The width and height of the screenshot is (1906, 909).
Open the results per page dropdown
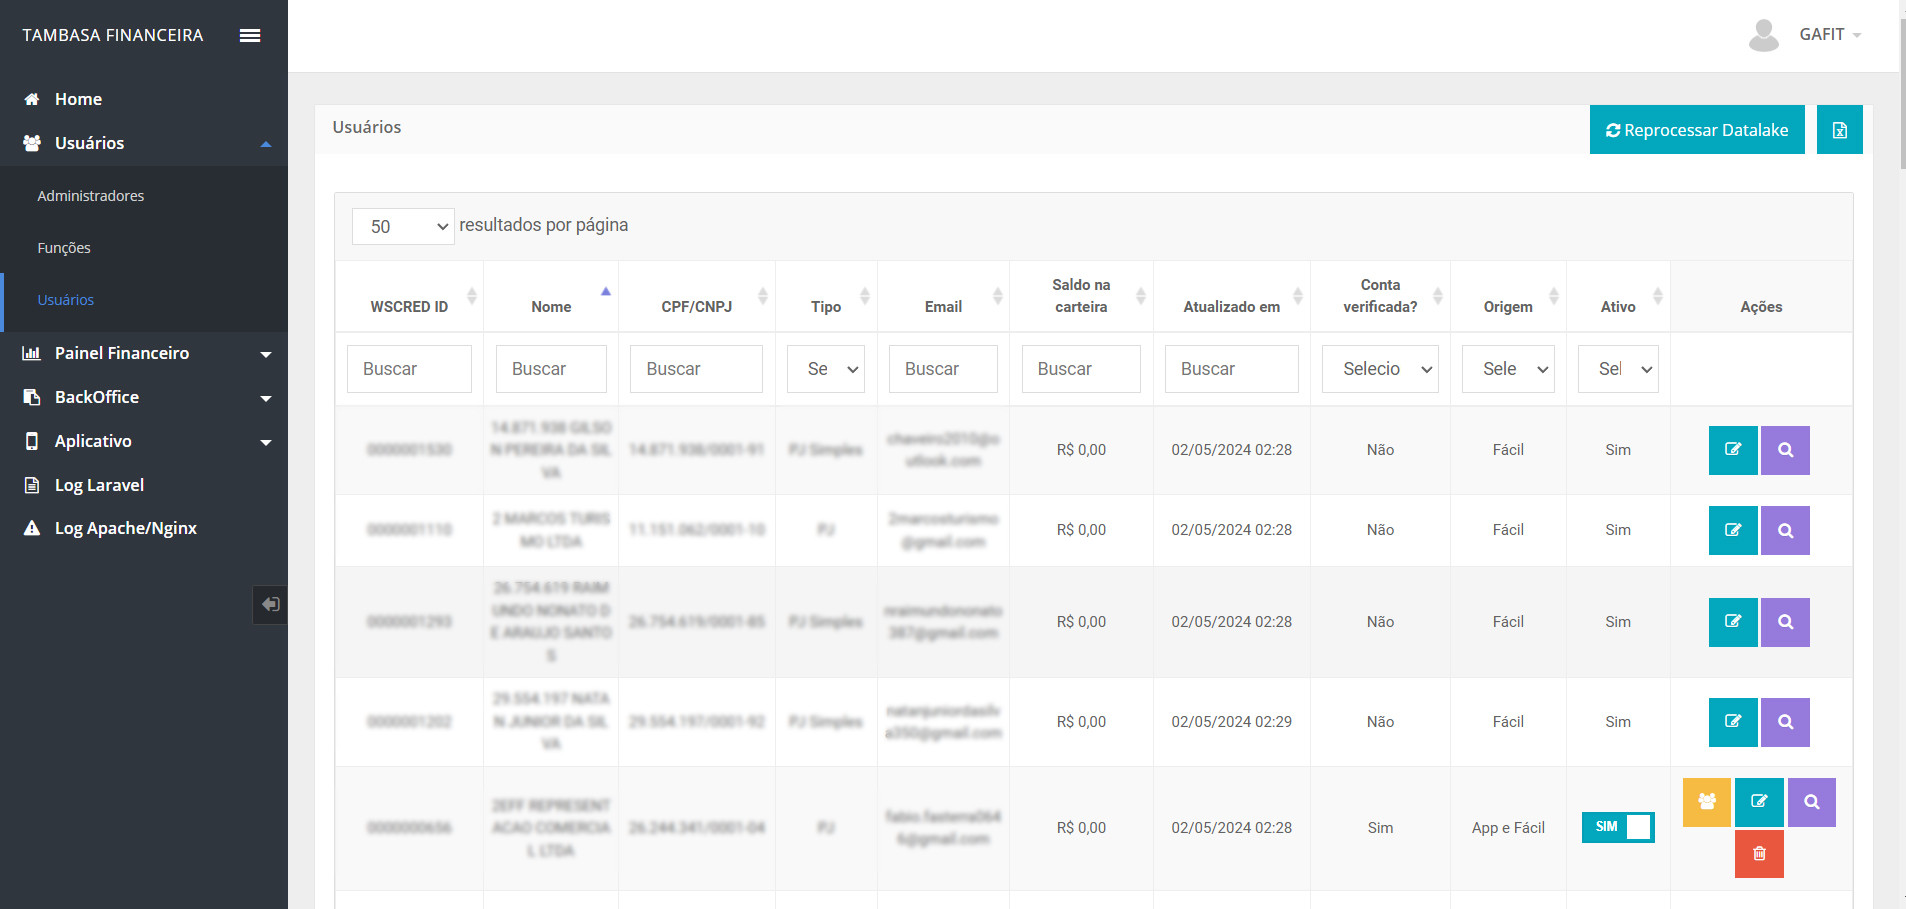pos(403,226)
